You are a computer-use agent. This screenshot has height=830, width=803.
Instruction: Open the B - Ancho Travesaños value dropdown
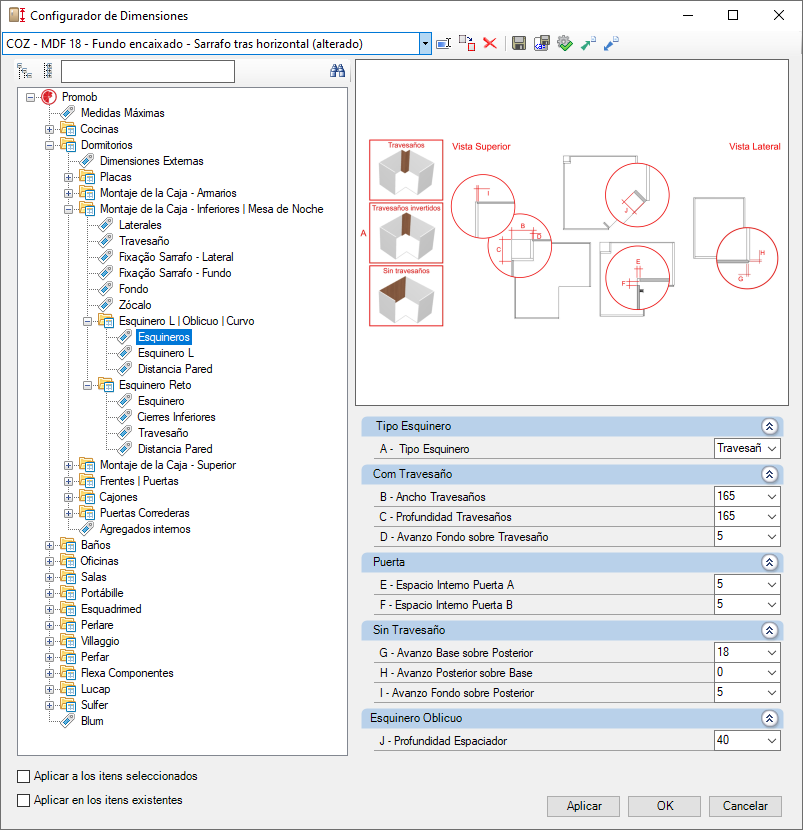click(772, 497)
